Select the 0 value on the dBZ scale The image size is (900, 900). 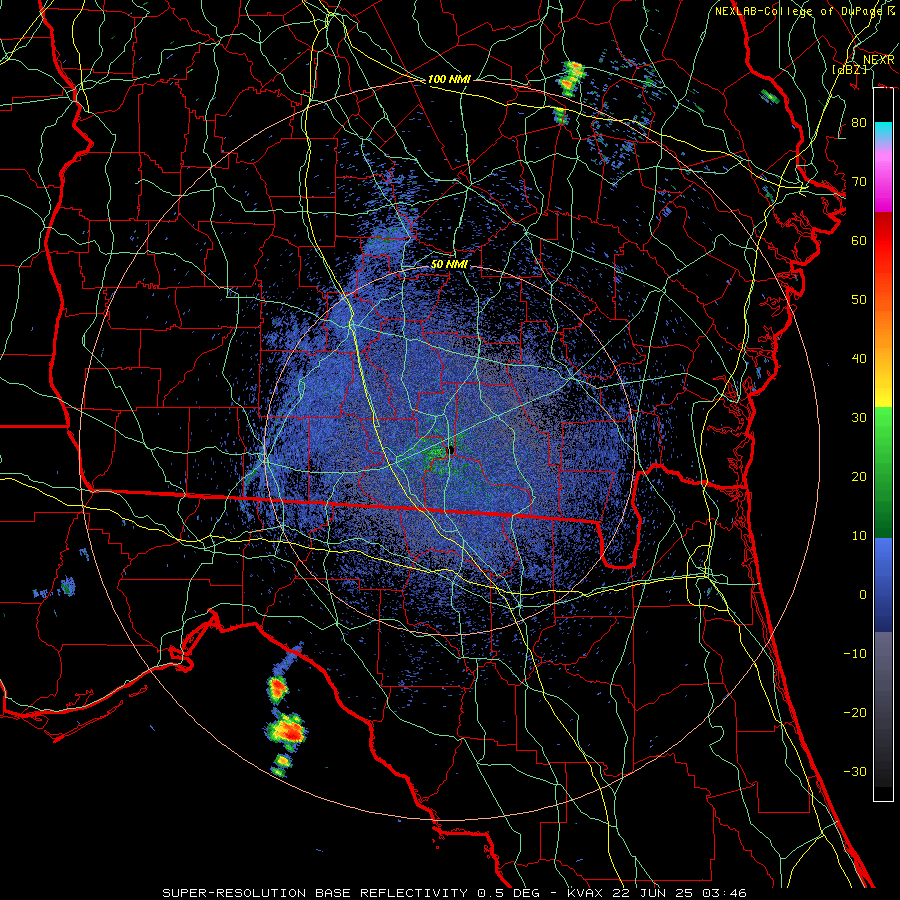click(x=863, y=595)
